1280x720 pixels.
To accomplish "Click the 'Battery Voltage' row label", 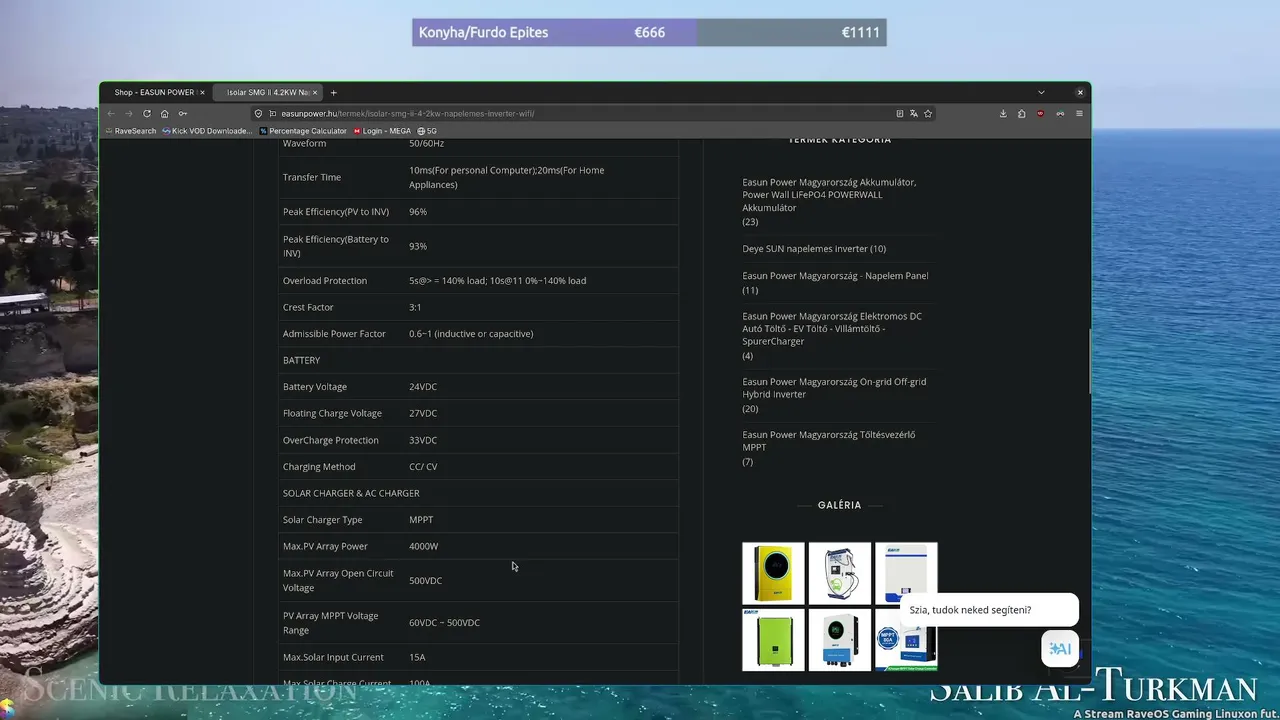I will (x=315, y=387).
